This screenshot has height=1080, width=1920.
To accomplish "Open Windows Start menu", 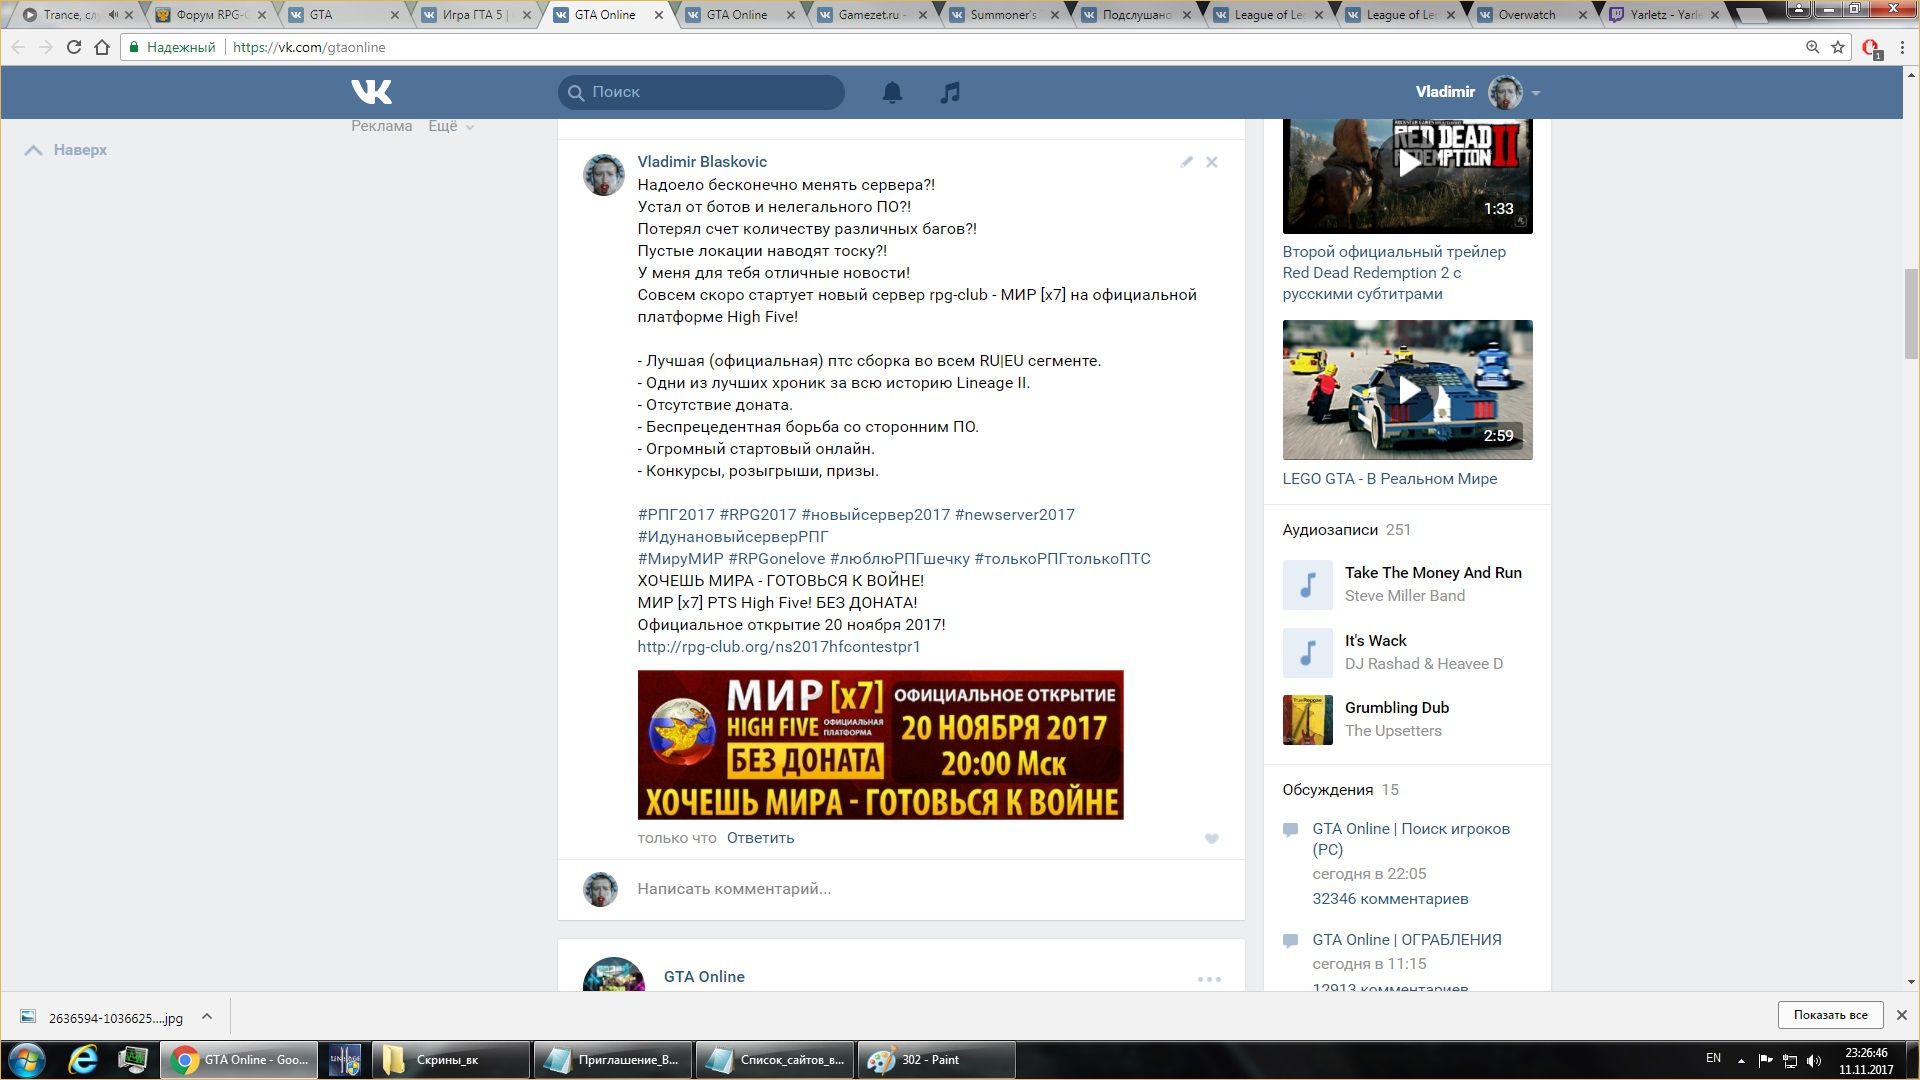I will point(27,1060).
